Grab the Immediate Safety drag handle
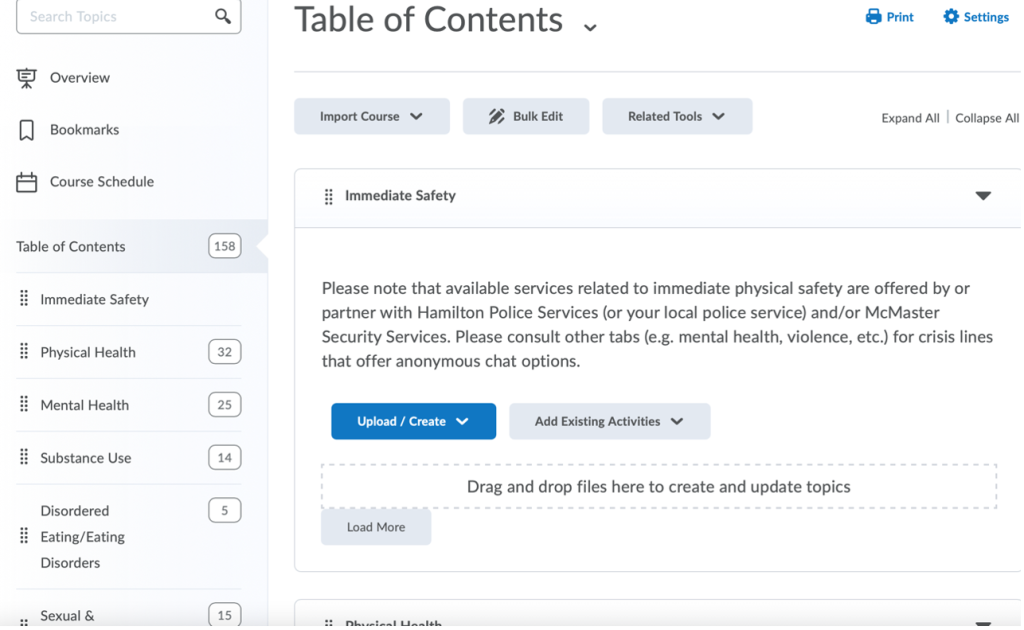Image resolution: width=1024 pixels, height=630 pixels. [x=328, y=196]
